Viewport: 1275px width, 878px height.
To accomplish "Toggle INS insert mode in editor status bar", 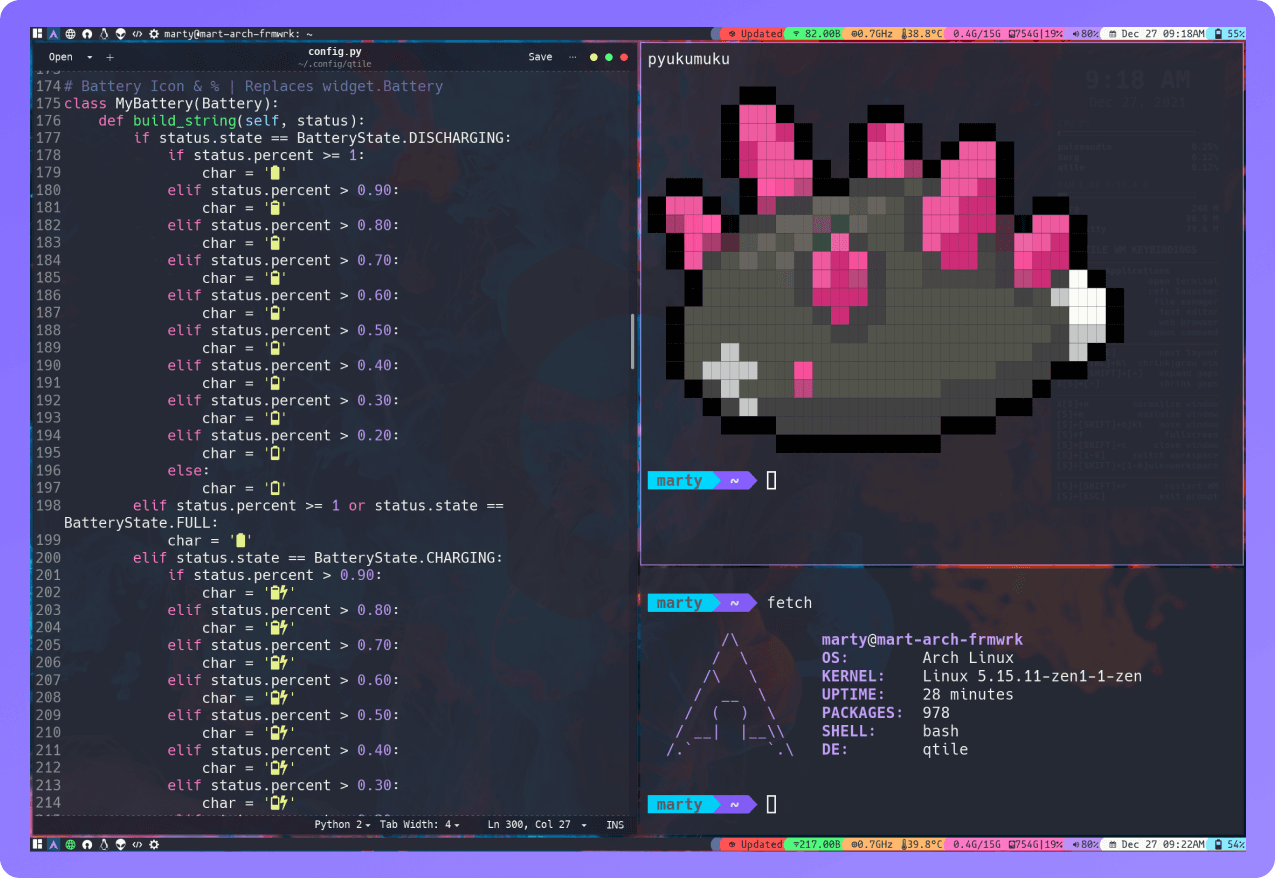I will click(x=614, y=825).
